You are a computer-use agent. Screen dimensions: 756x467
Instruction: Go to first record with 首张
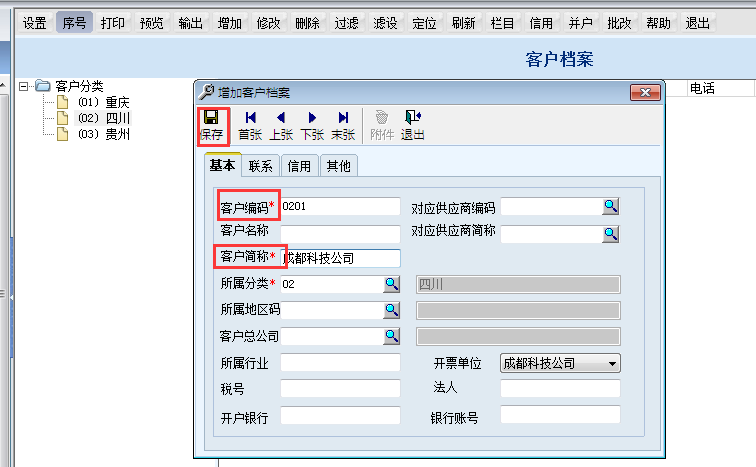pyautogui.click(x=250, y=126)
